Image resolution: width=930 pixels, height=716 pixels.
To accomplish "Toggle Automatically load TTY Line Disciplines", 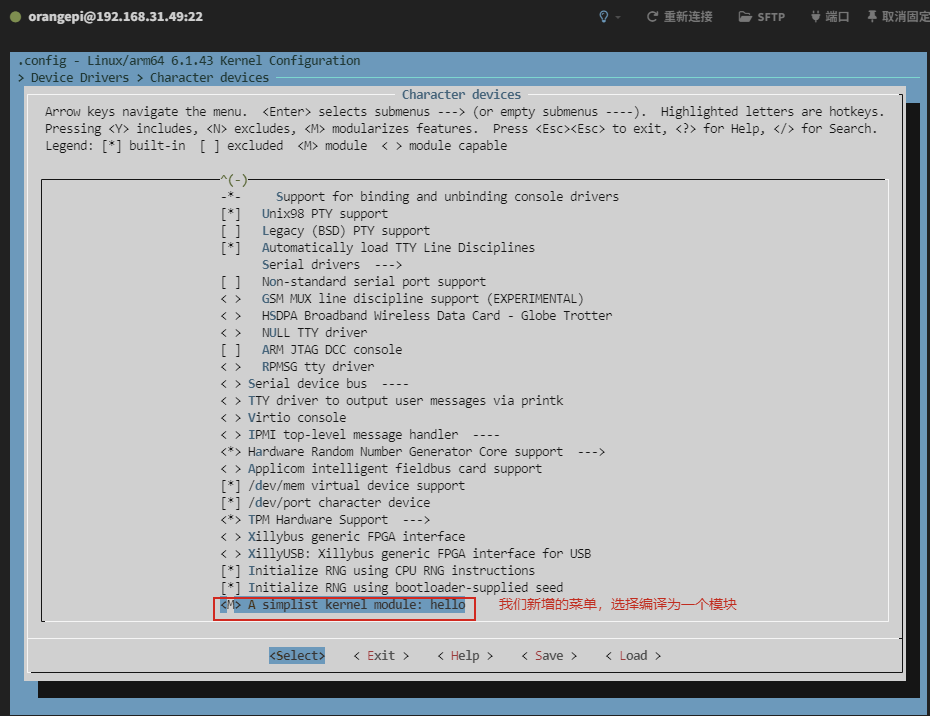I will tap(230, 248).
